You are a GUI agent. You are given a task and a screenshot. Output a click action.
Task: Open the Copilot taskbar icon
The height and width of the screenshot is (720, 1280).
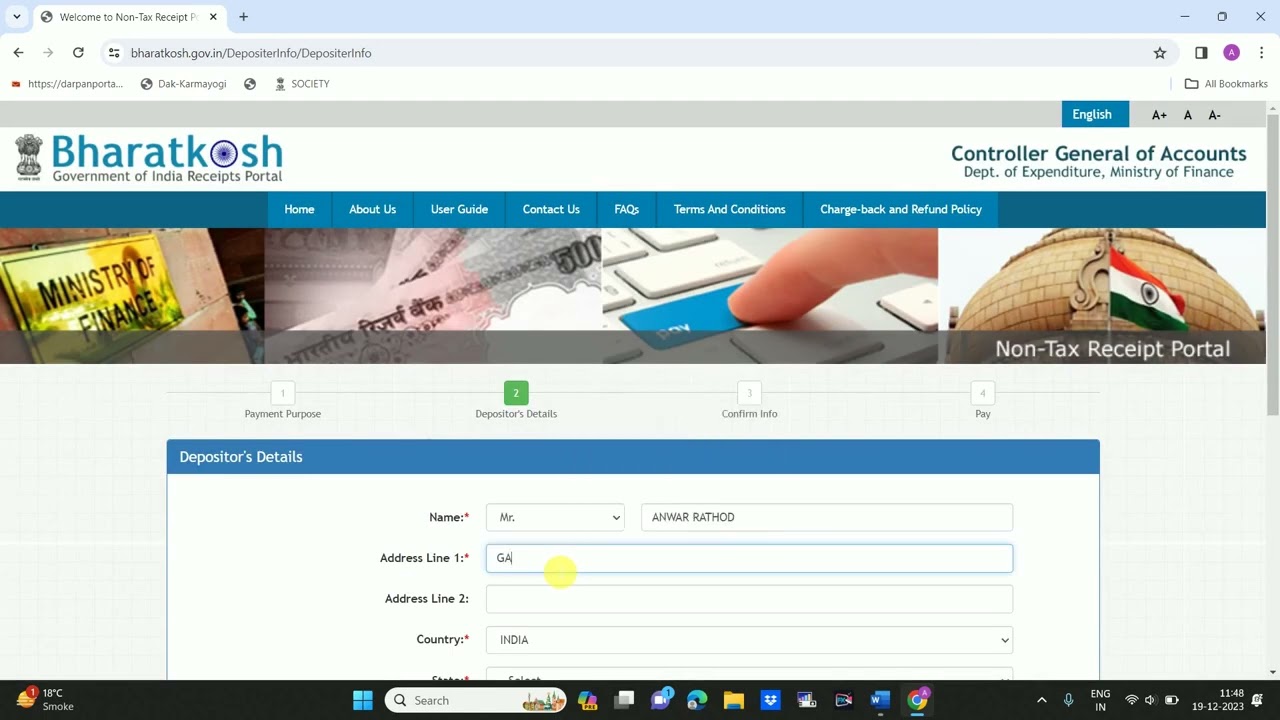coord(587,700)
